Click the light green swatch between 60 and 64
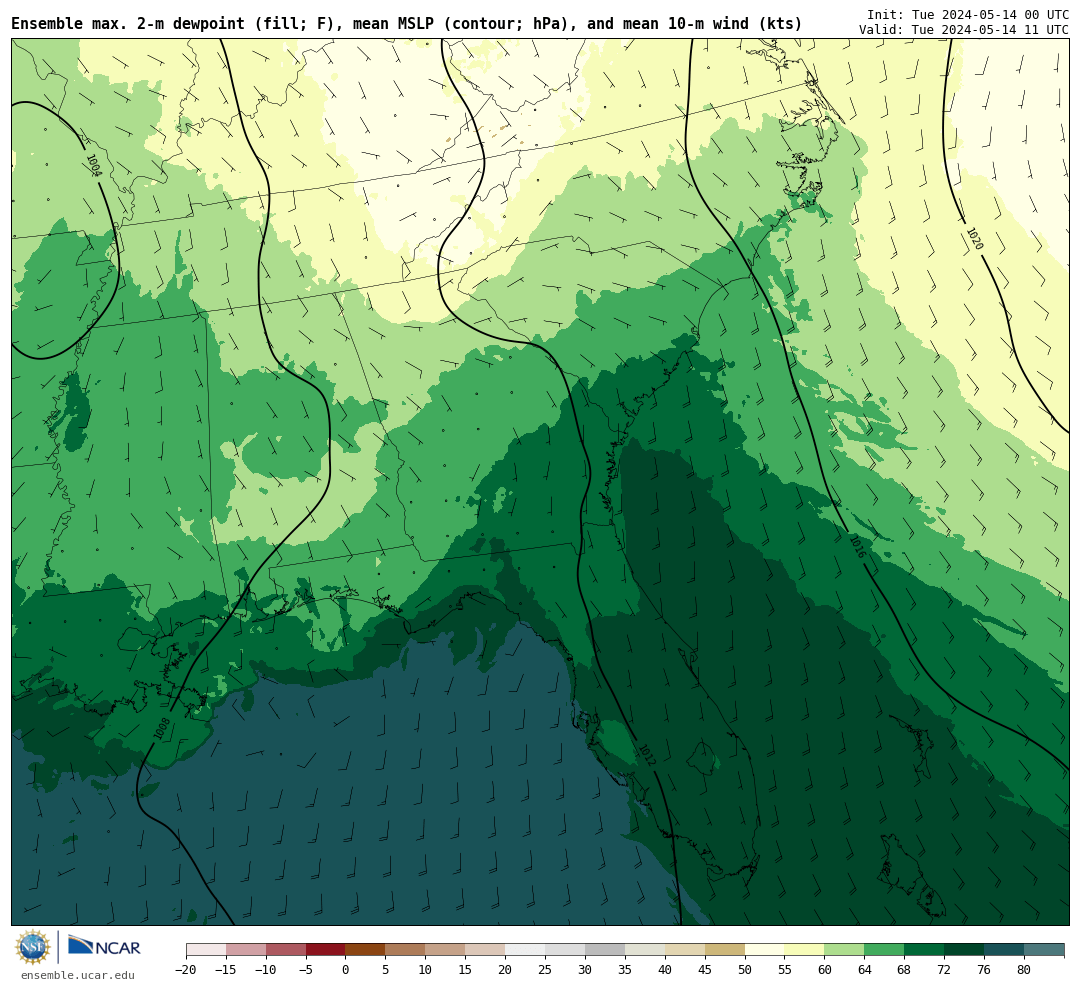 tap(845, 950)
